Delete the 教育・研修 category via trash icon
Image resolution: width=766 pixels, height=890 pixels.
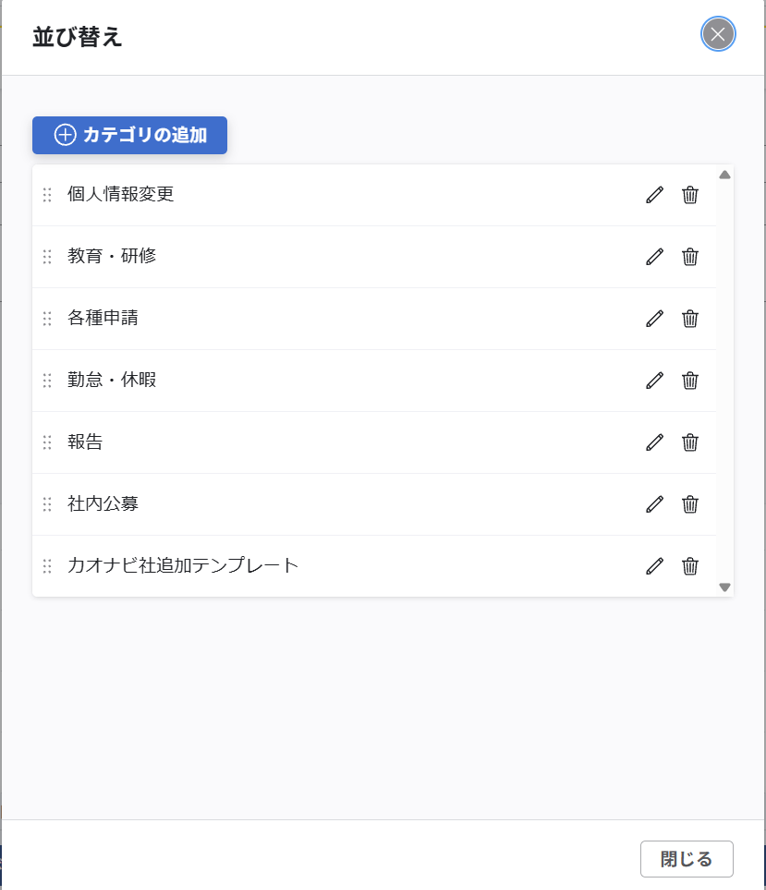coord(690,257)
